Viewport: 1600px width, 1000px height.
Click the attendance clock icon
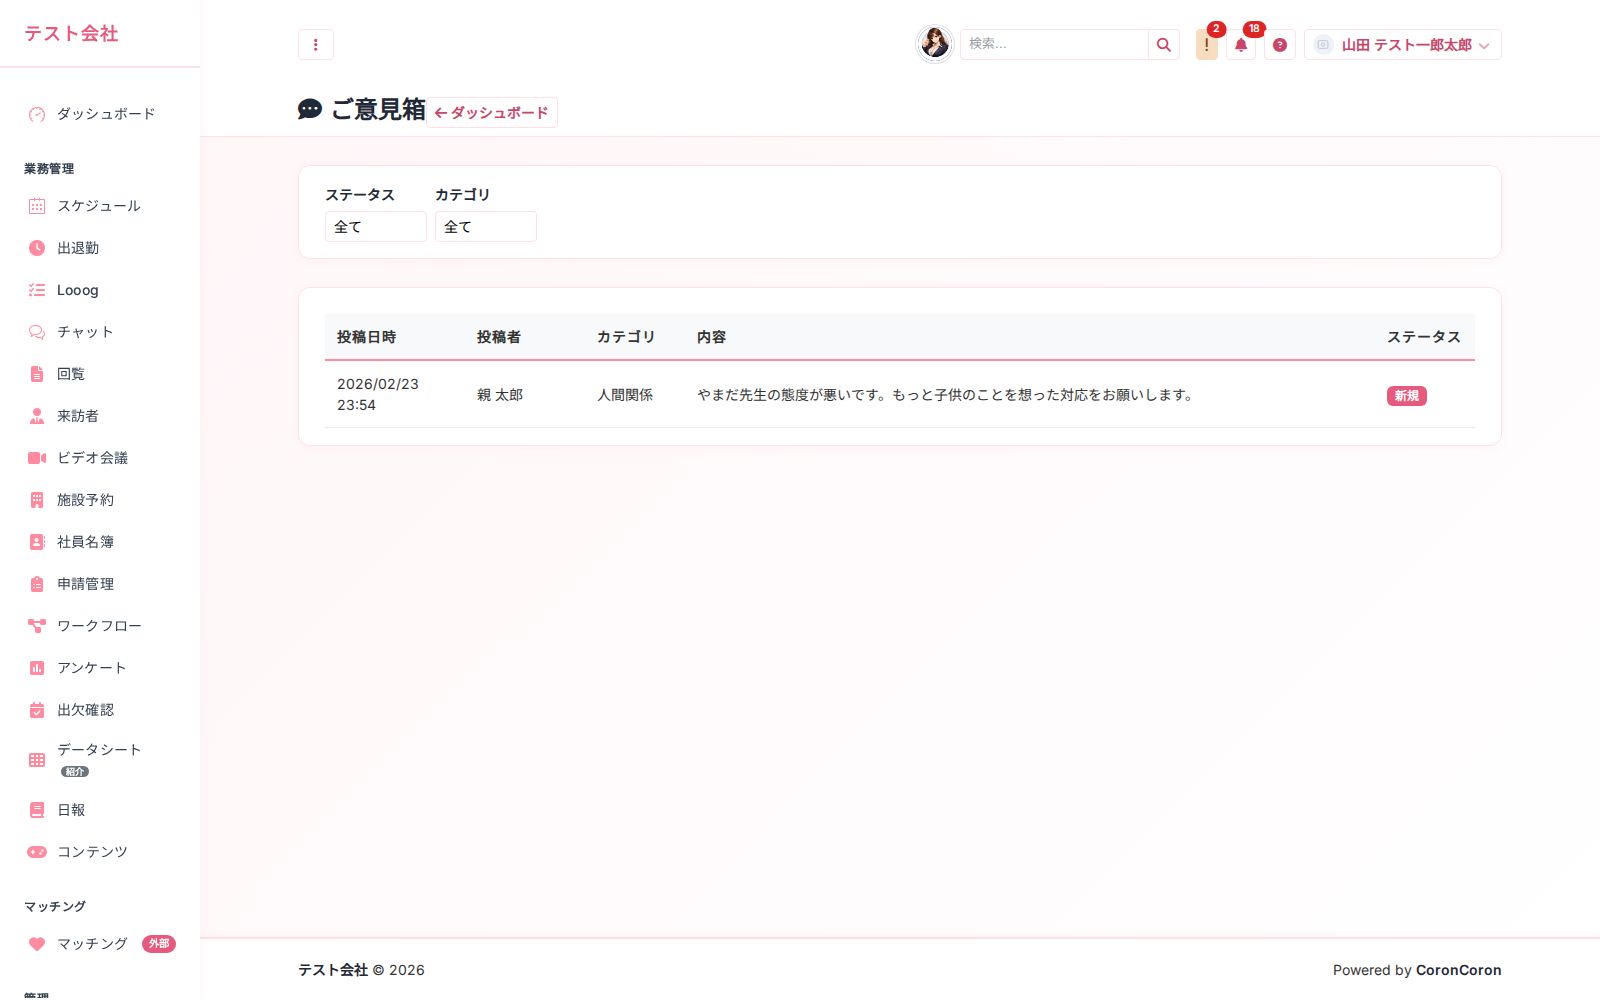[37, 248]
